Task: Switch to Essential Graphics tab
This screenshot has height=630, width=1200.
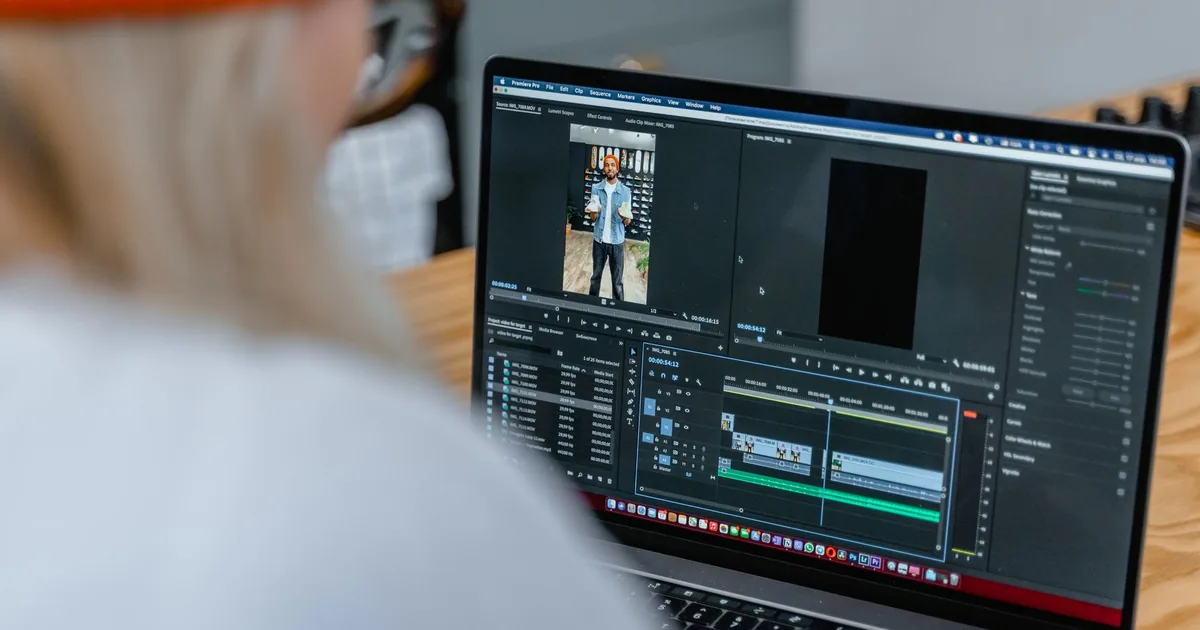Action: pos(1097,182)
